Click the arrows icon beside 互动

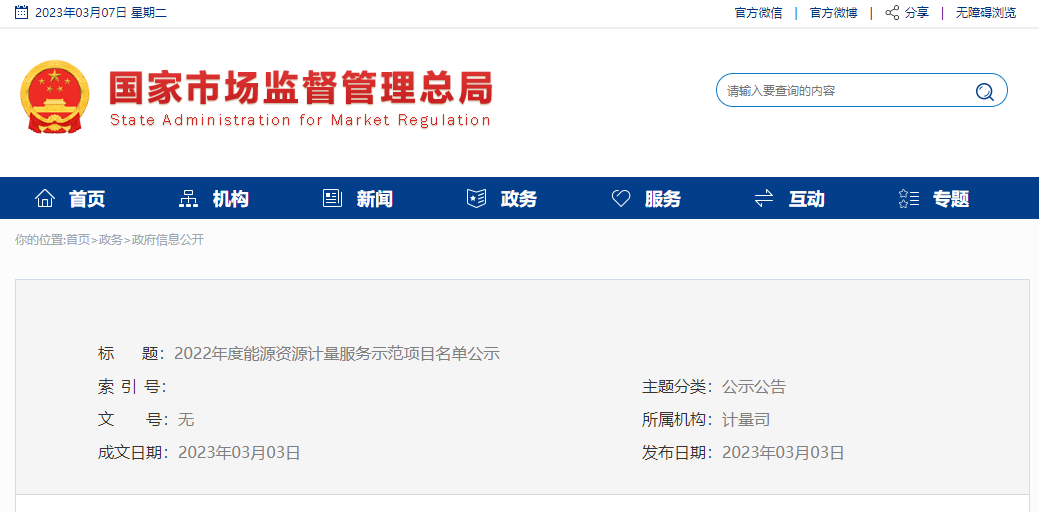point(764,198)
